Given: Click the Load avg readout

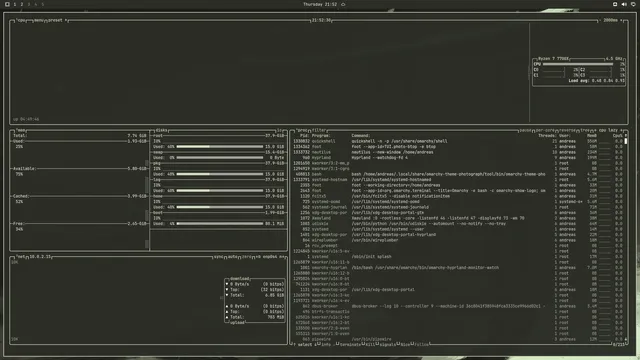Looking at the screenshot, I should tap(596, 81).
